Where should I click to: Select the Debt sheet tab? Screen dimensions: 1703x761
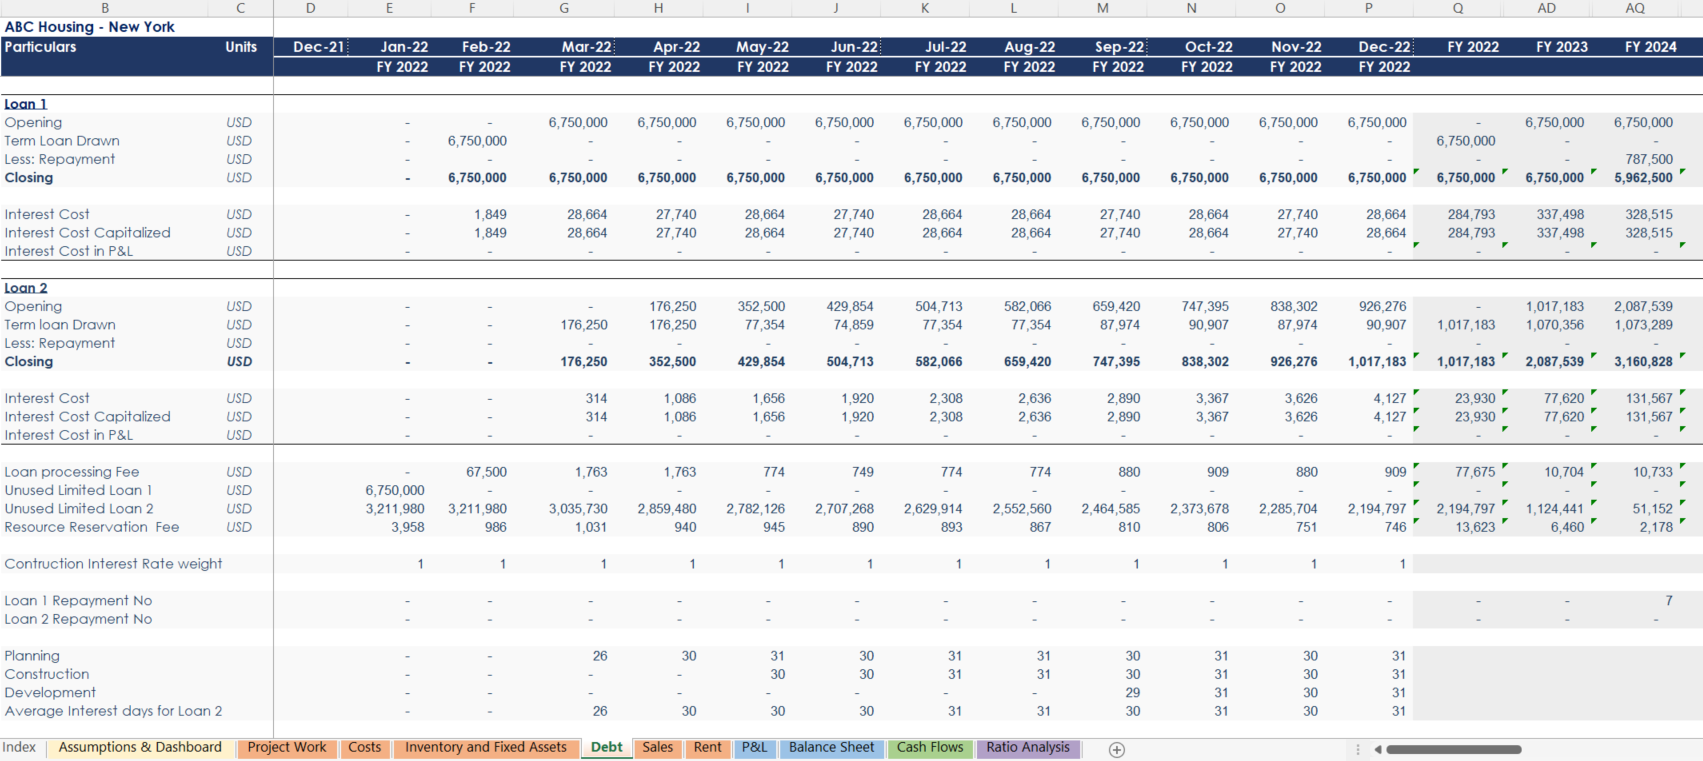pyautogui.click(x=607, y=748)
